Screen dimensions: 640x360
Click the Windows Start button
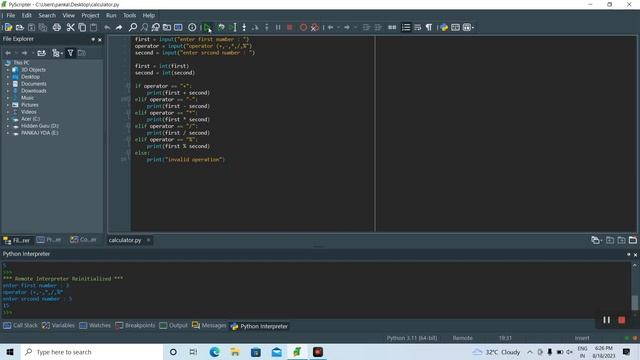[10, 352]
